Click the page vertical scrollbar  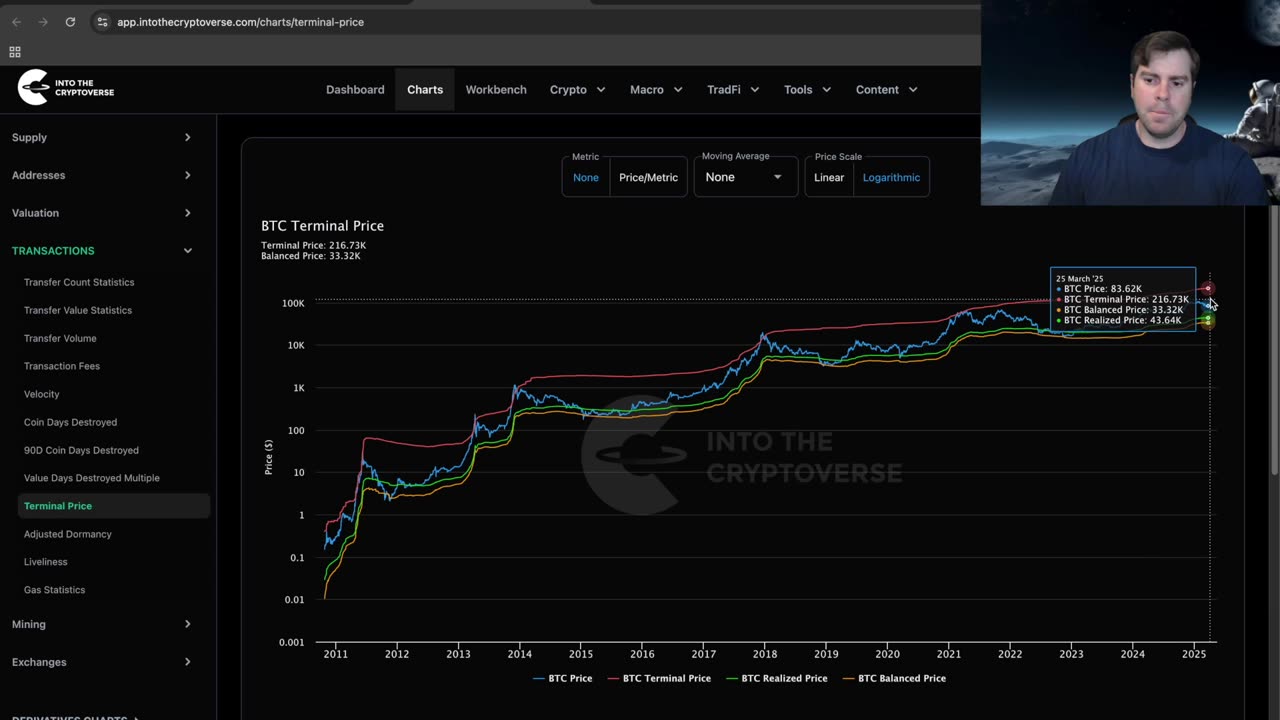[x=1274, y=340]
